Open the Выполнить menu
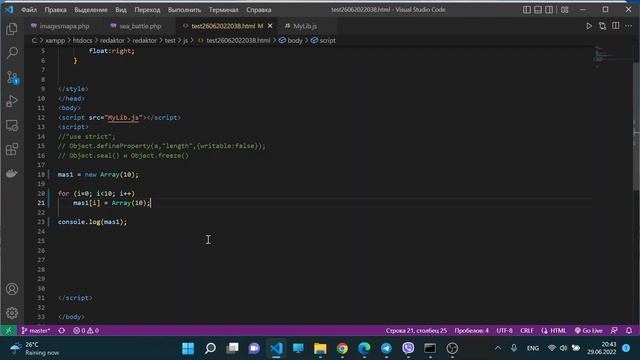This screenshot has height=360, width=640. pos(184,9)
